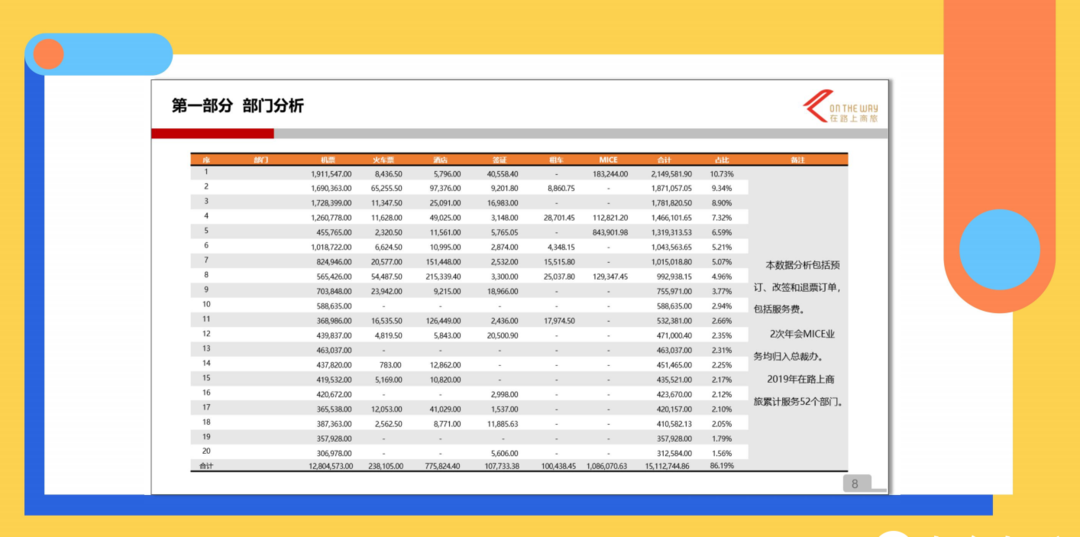Click the 机票 column header
Screen dimensions: 1080x537
(328, 159)
